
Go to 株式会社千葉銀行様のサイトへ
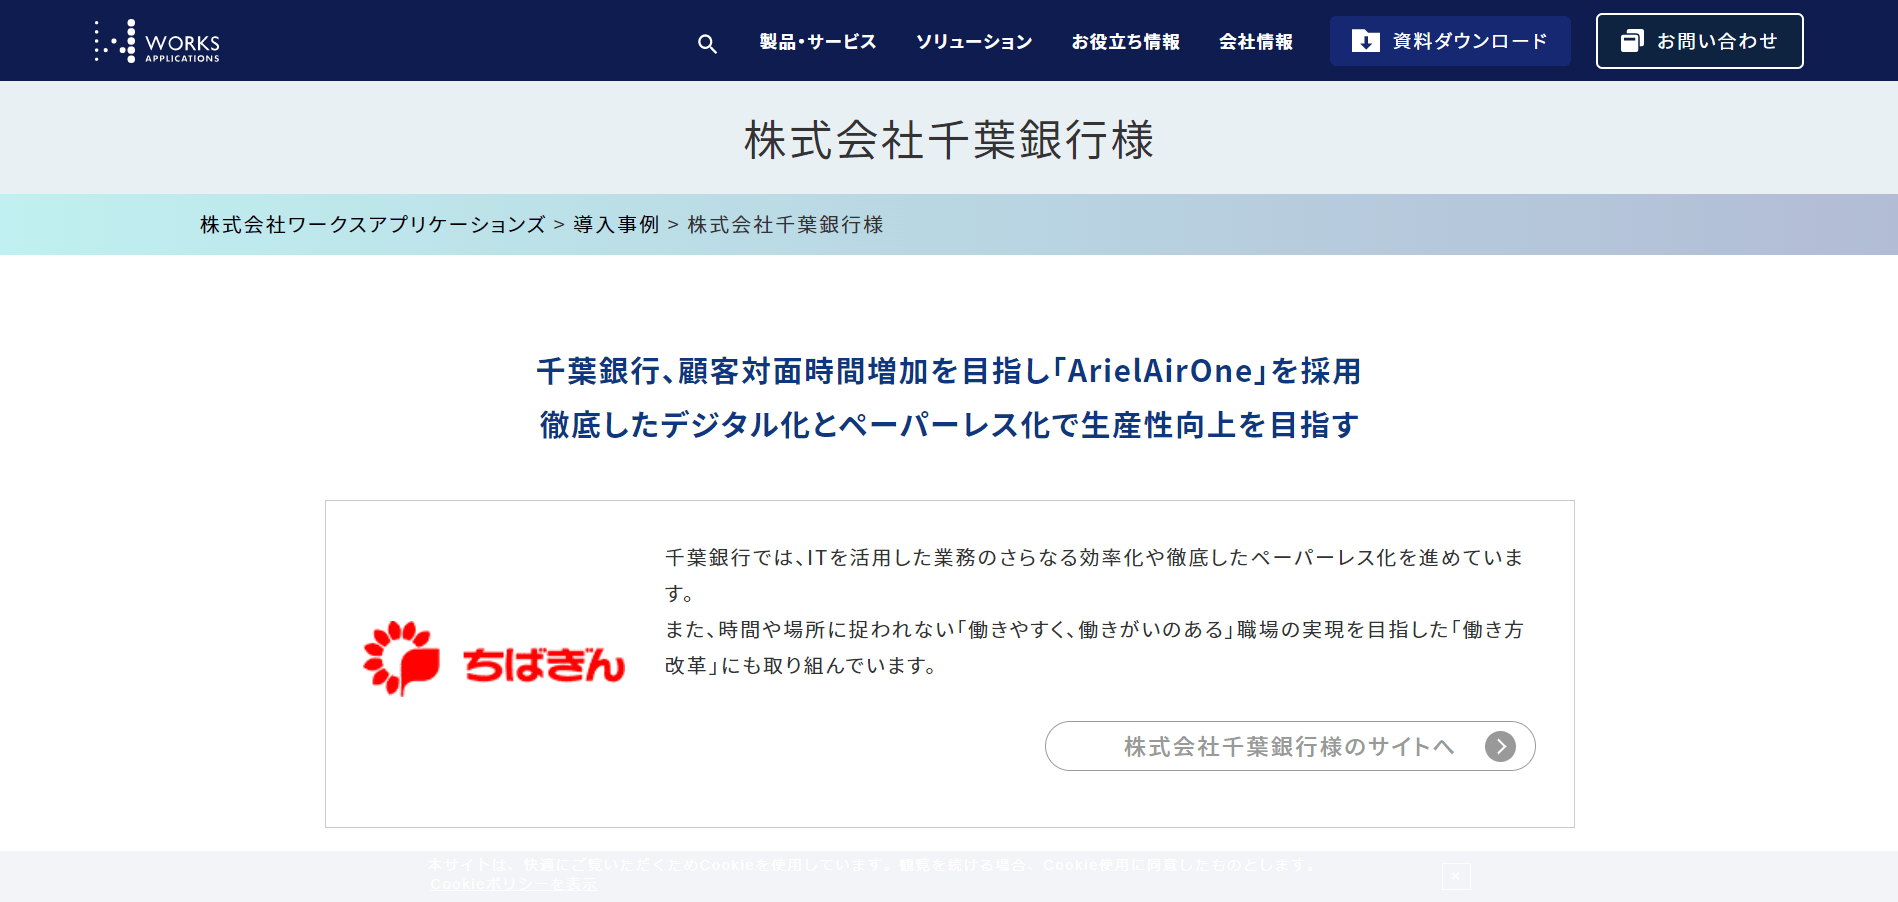pos(1290,746)
